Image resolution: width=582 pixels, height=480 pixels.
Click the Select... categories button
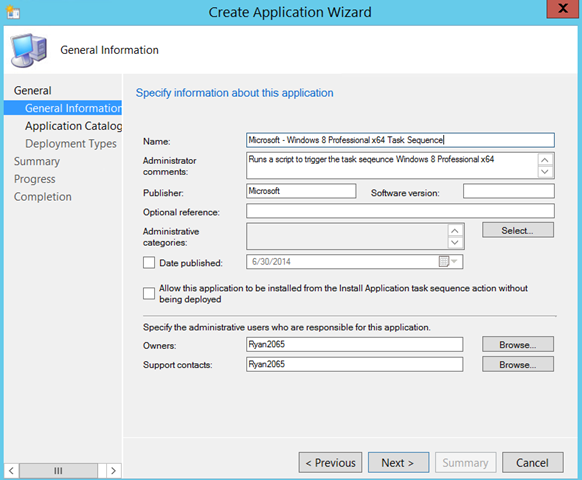518,230
